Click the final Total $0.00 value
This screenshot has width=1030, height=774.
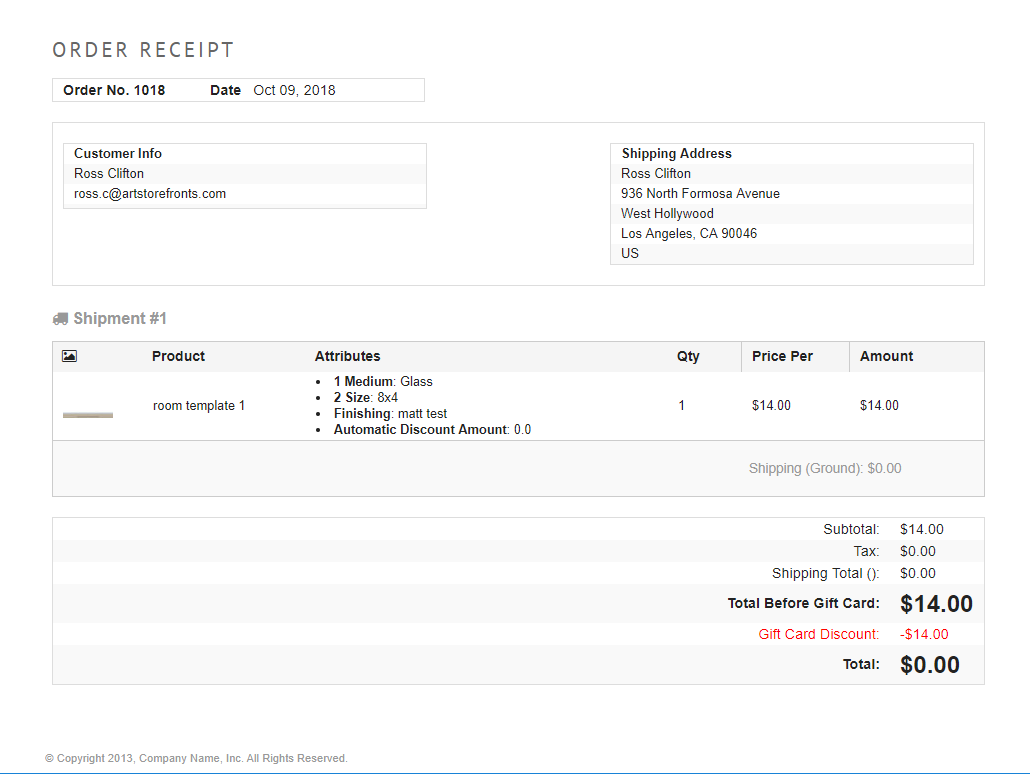coord(929,665)
